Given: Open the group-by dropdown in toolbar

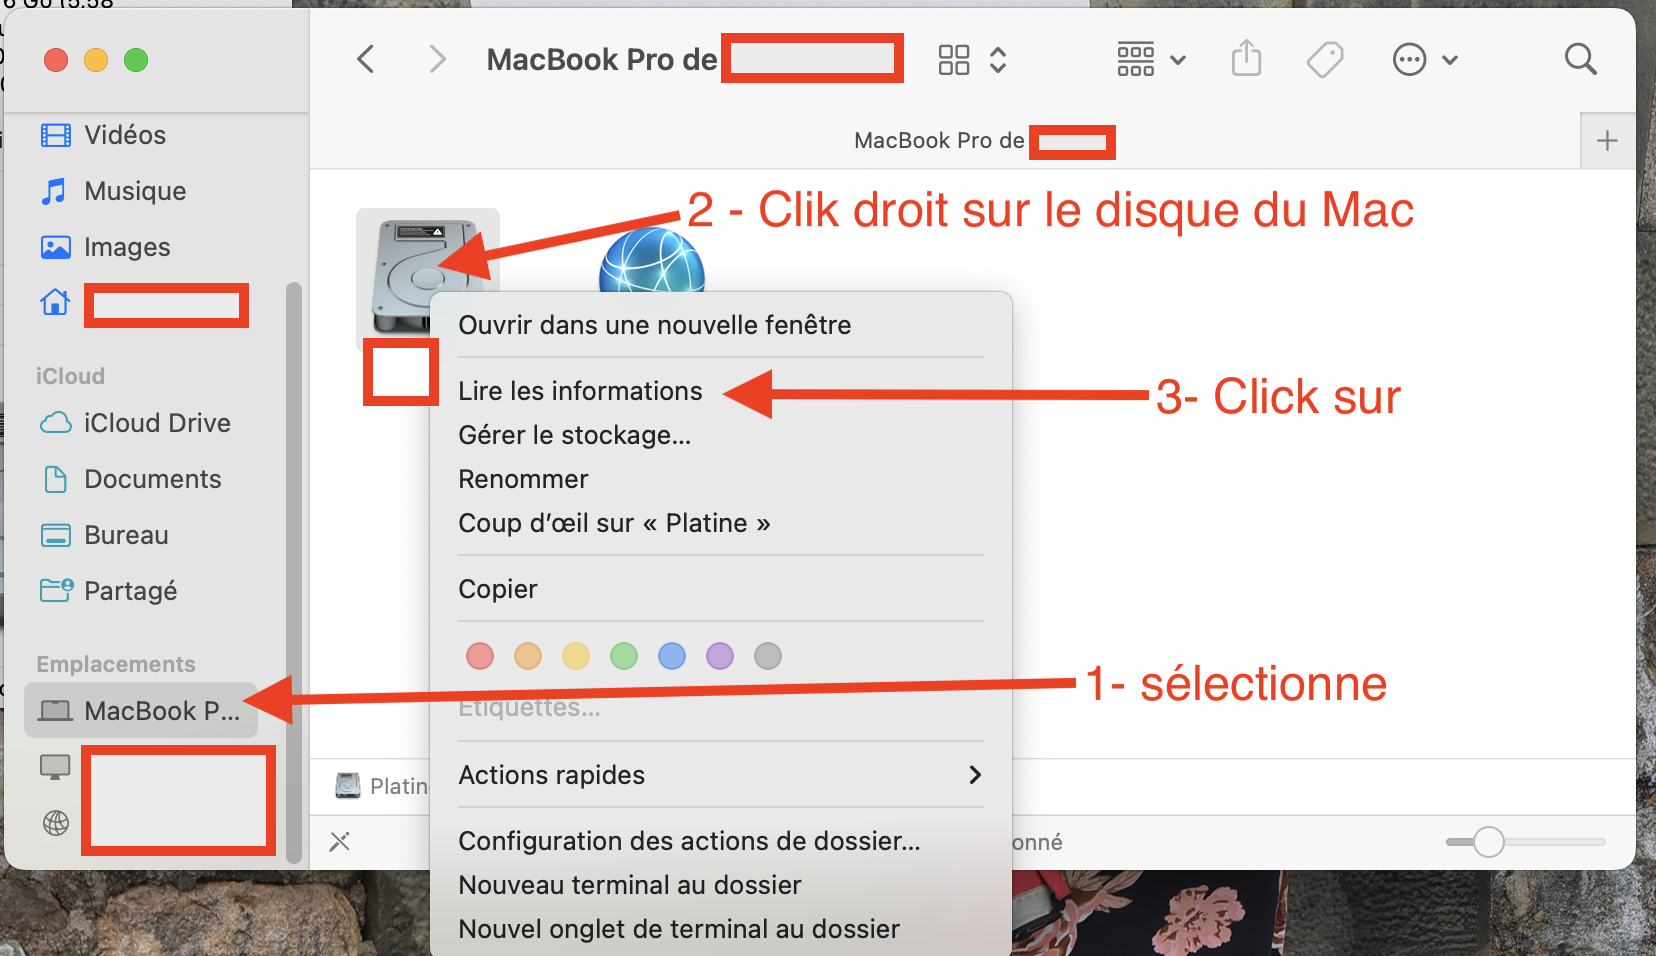Looking at the screenshot, I should coord(1151,60).
